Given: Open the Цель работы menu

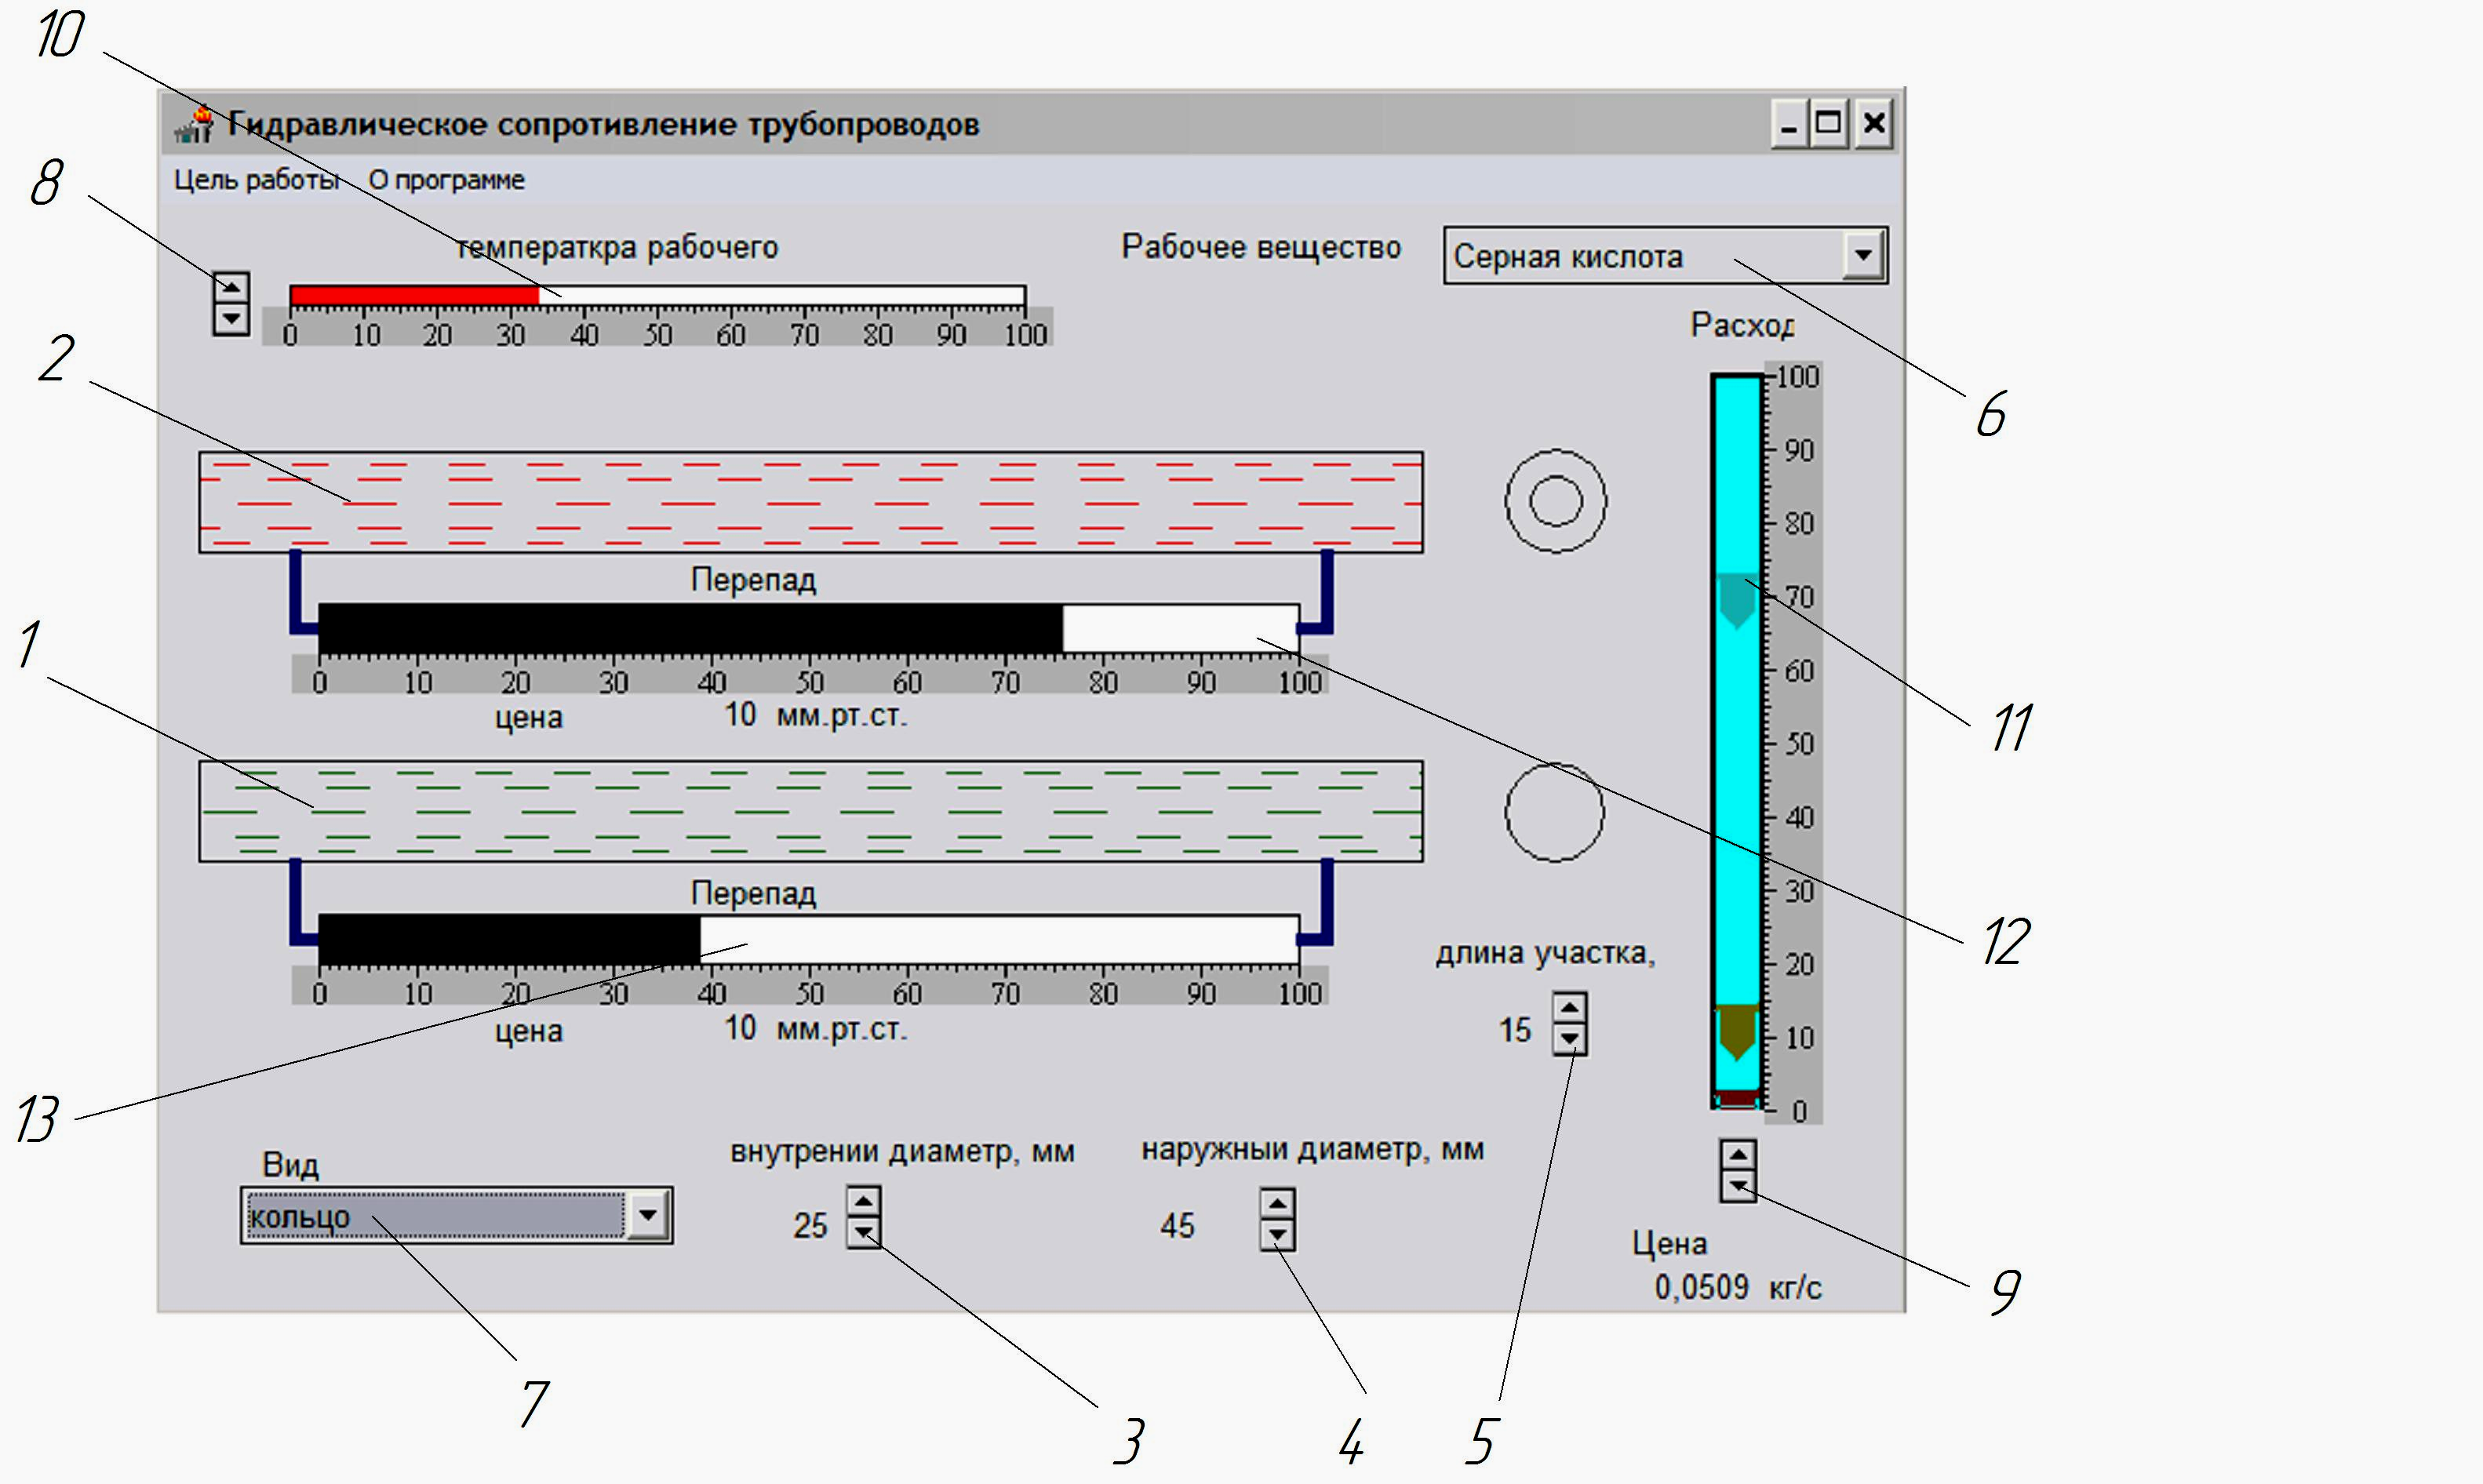Looking at the screenshot, I should [x=257, y=180].
